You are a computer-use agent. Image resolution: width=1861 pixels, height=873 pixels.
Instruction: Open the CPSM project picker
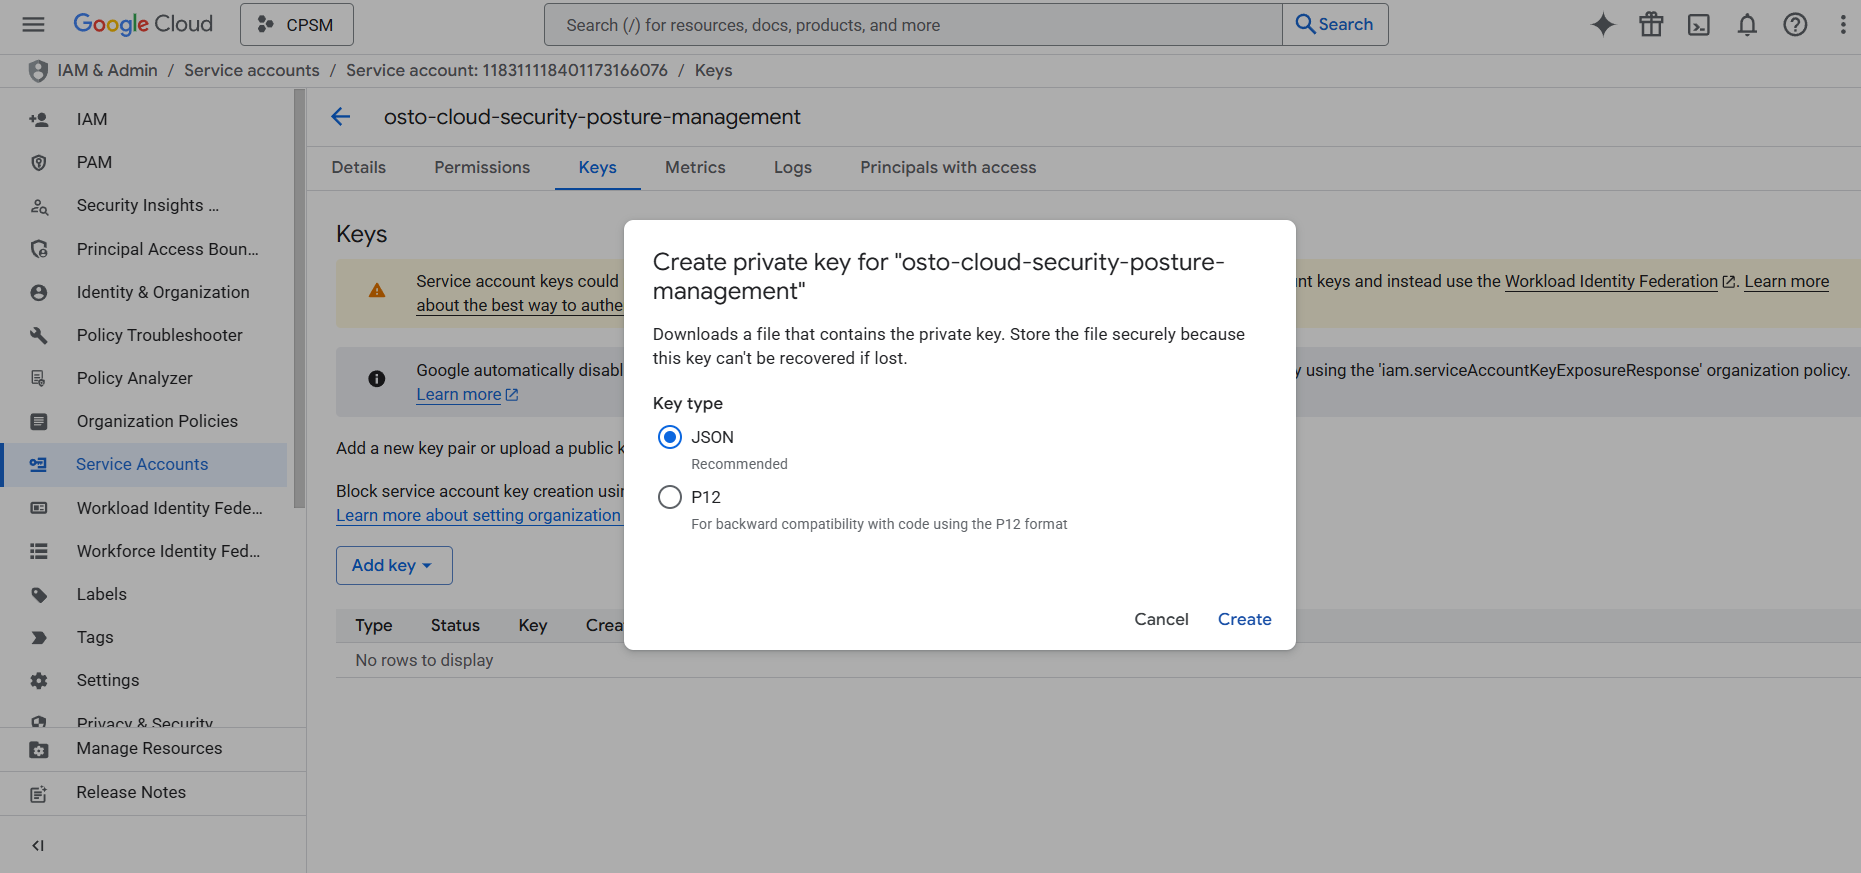[296, 25]
